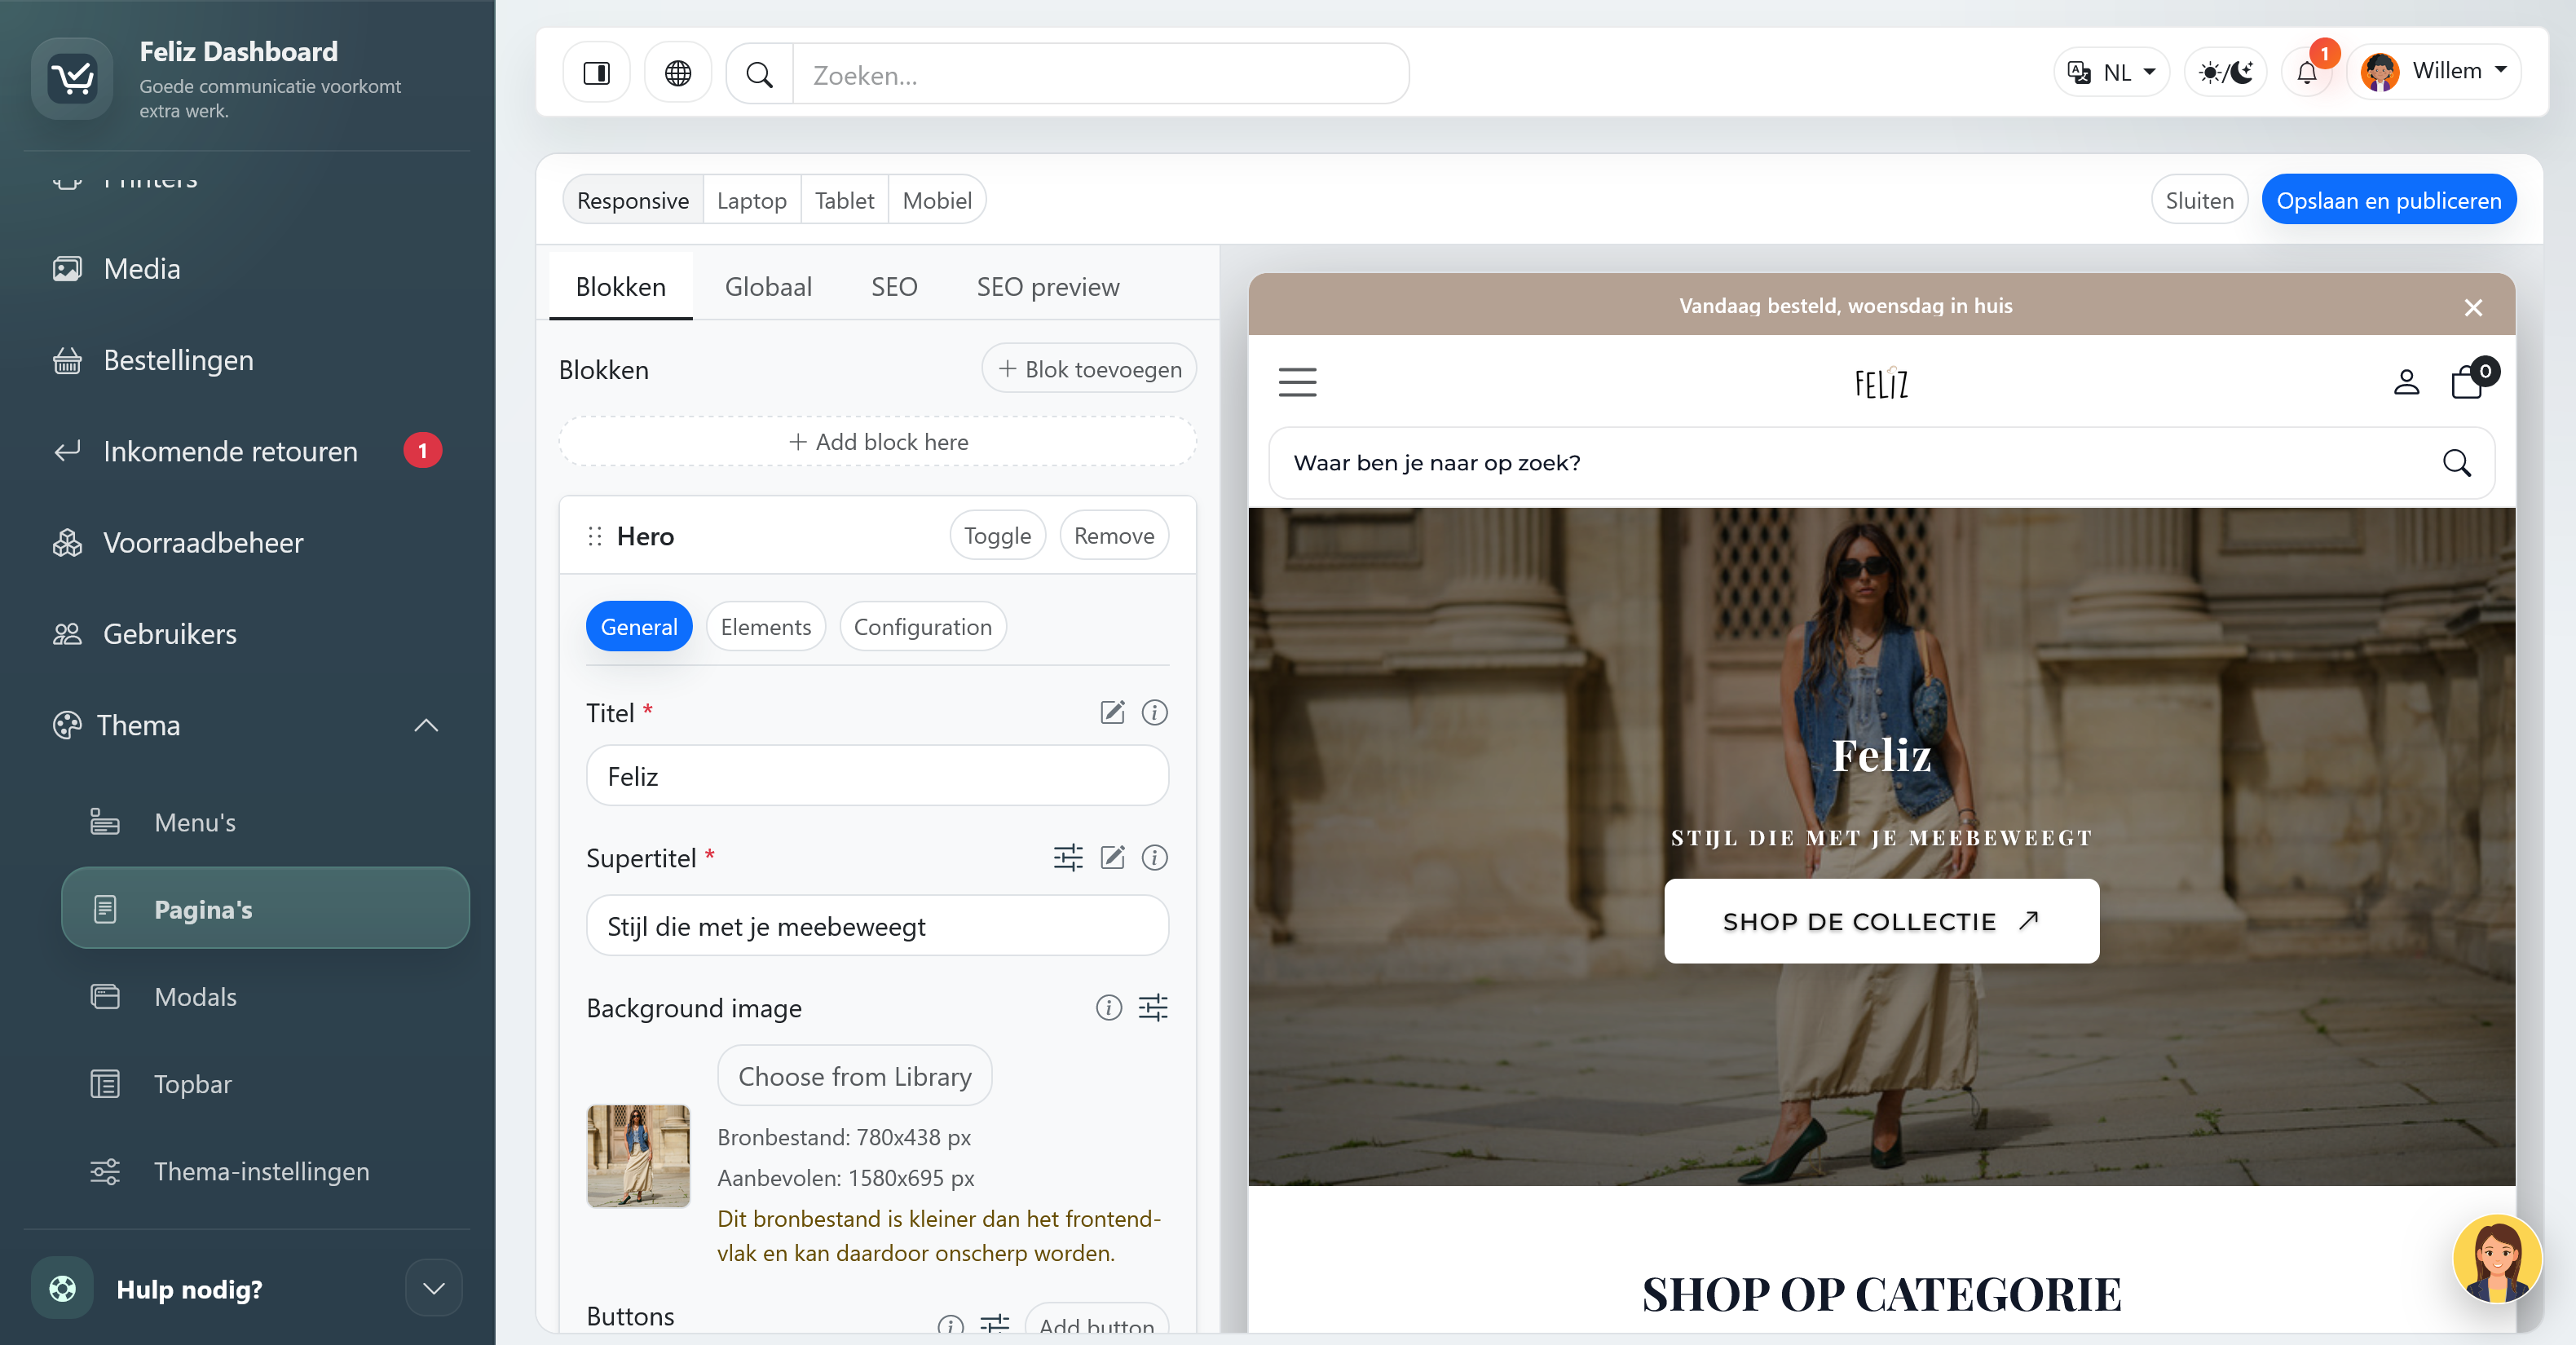Open Thema-instellingen in the sidebar

tap(261, 1171)
